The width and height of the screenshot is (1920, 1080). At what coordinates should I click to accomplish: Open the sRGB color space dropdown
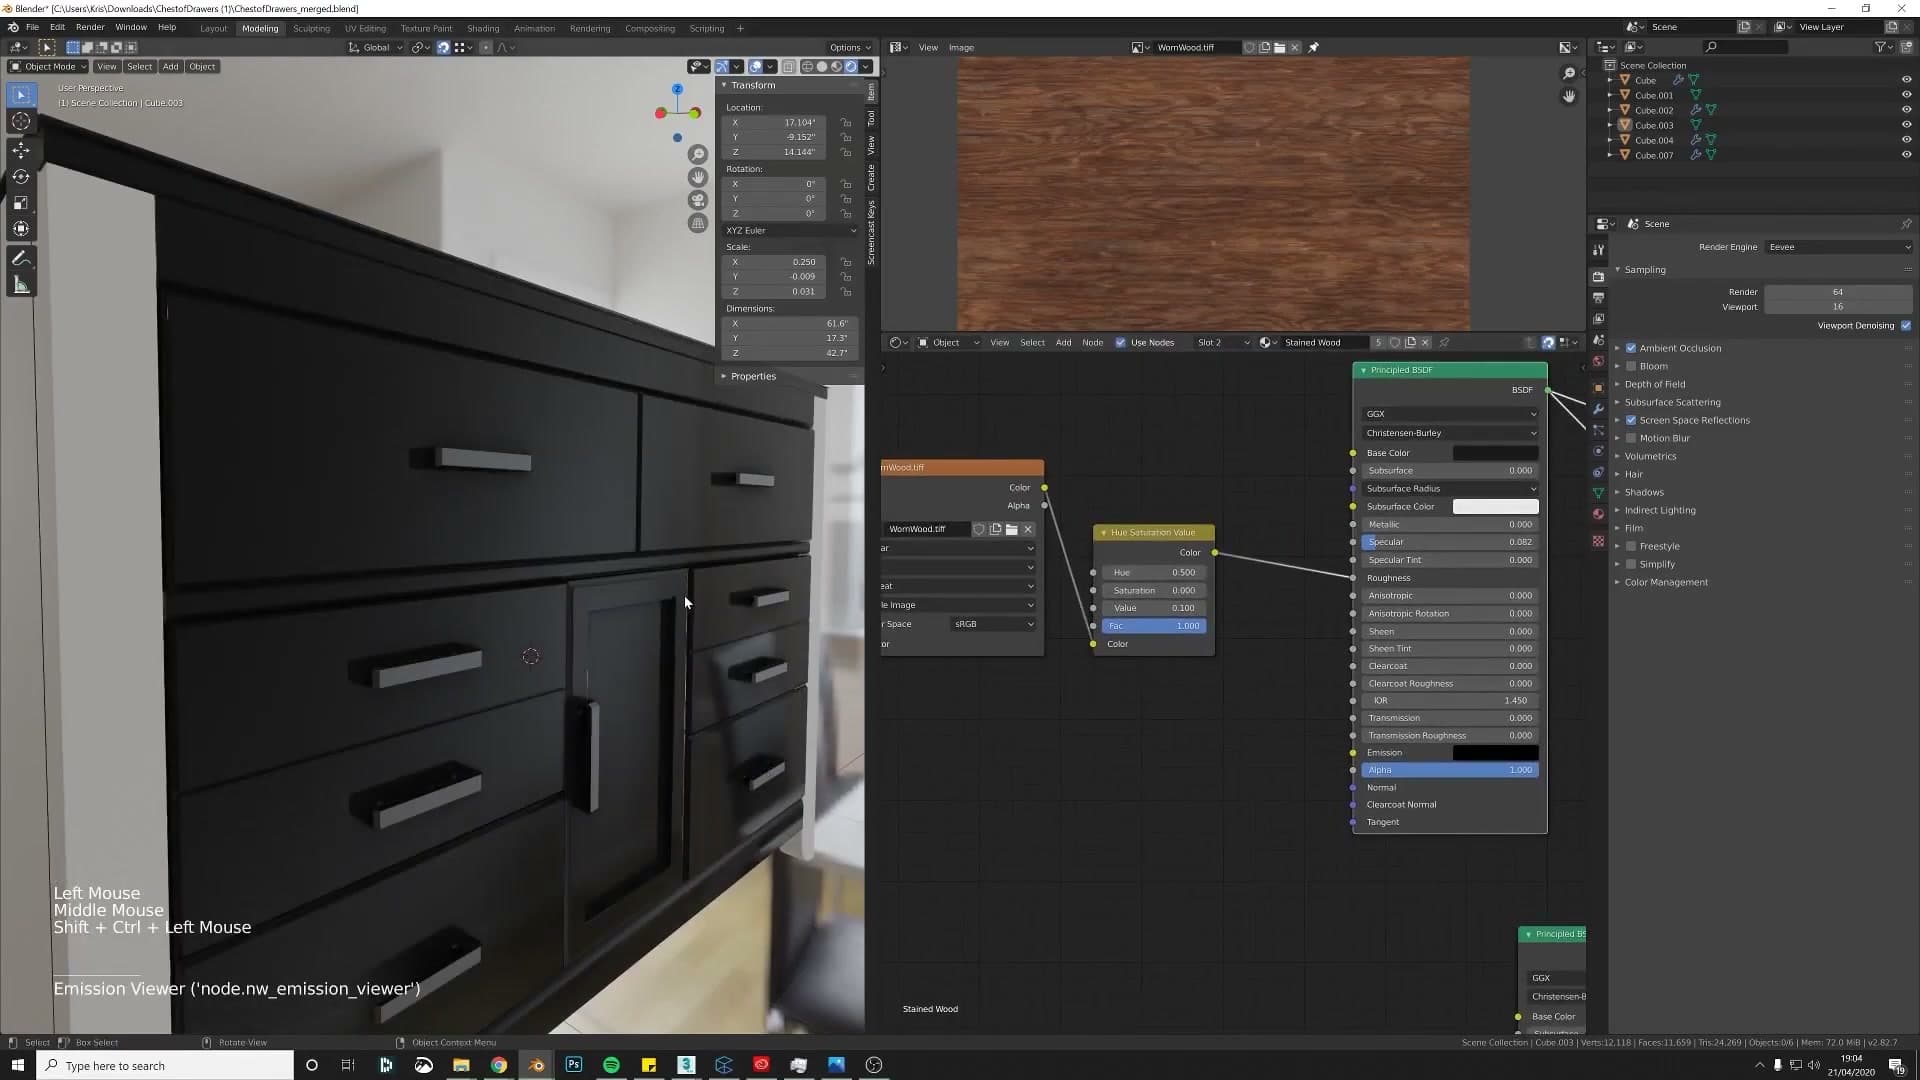pos(993,624)
